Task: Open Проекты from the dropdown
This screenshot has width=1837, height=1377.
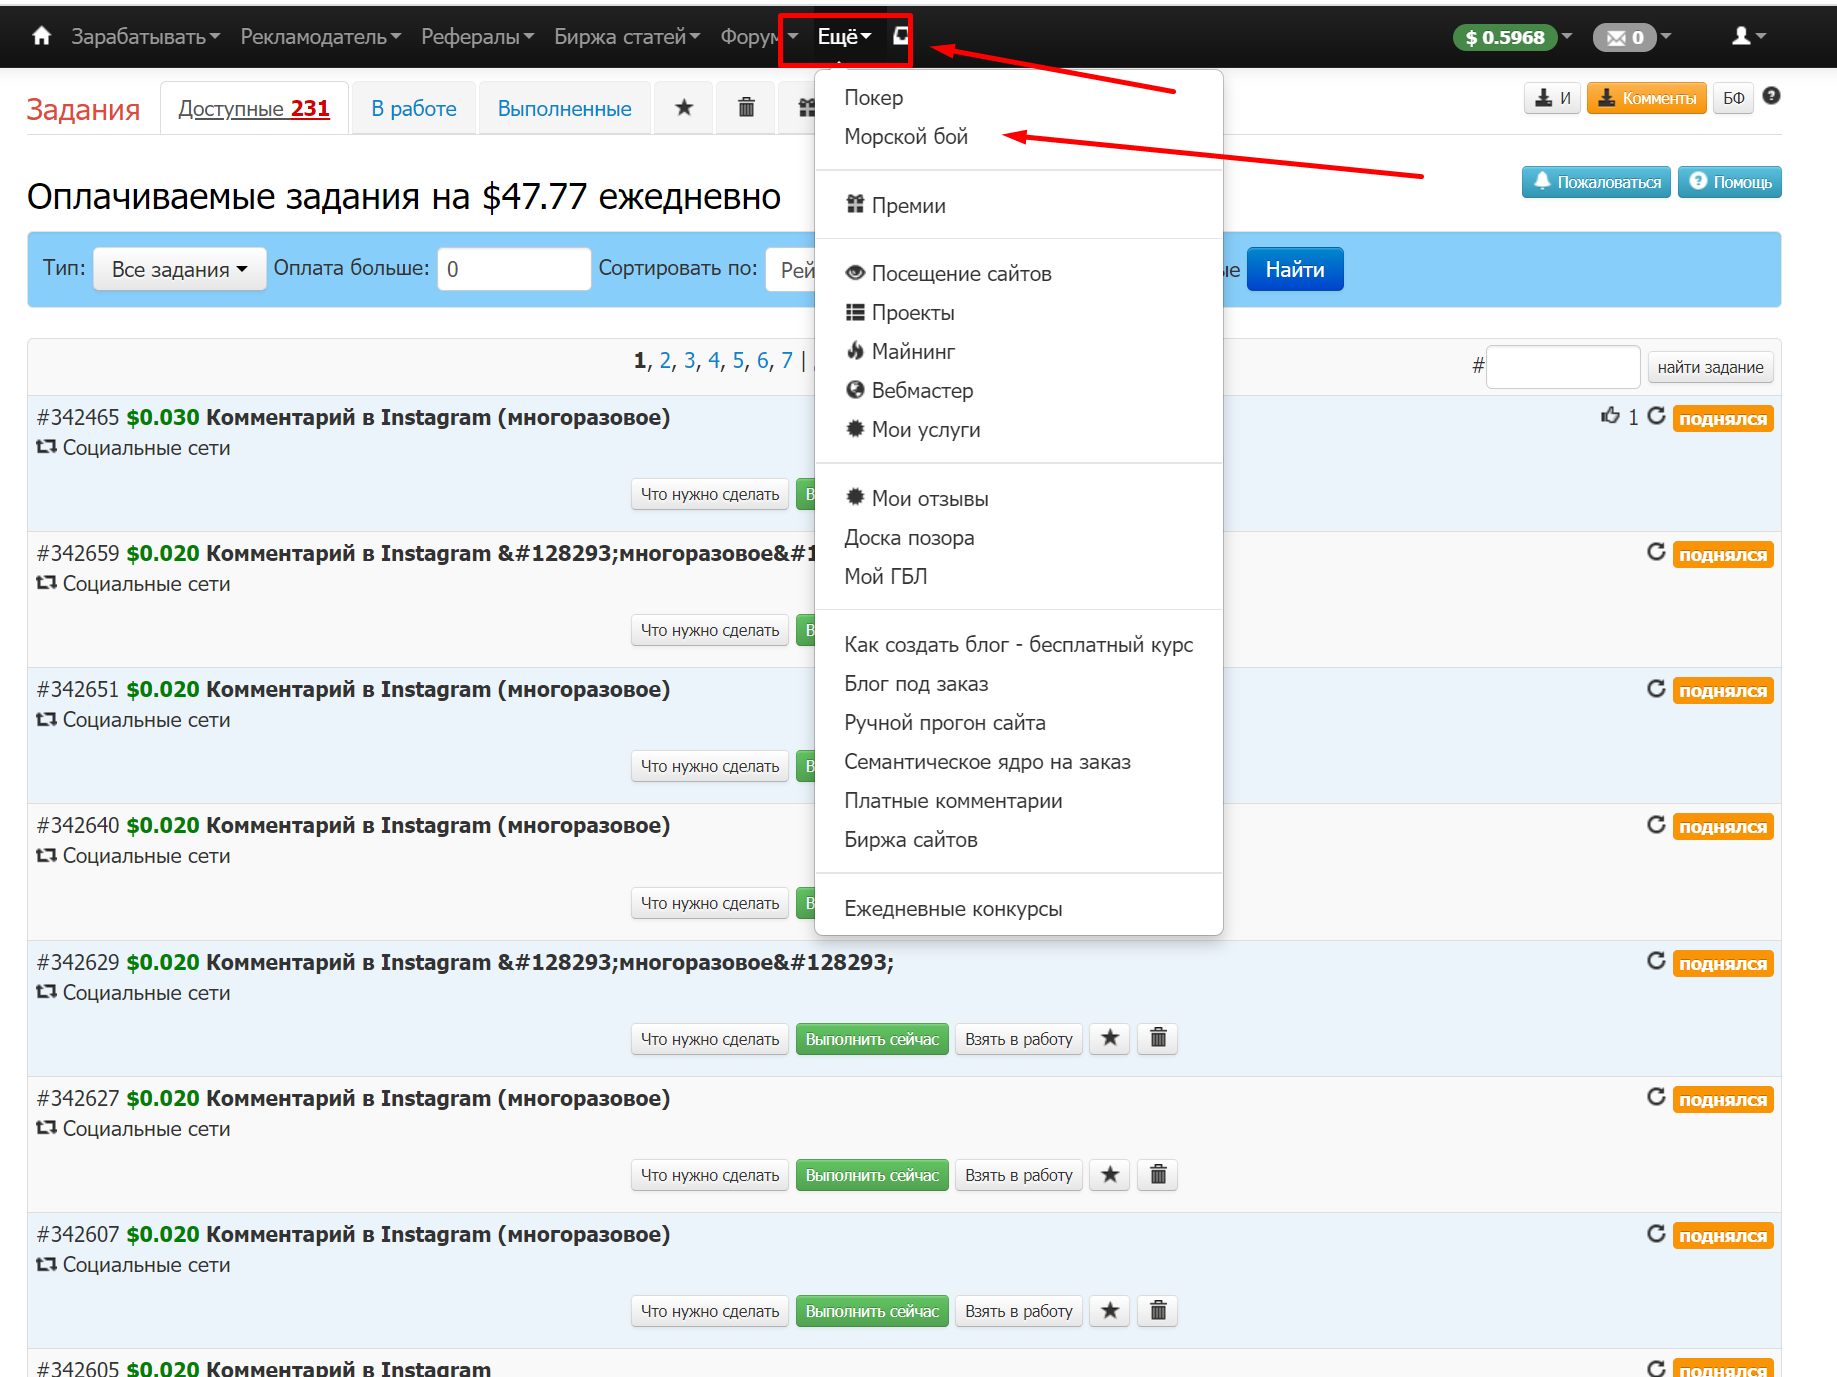Action: [x=900, y=313]
